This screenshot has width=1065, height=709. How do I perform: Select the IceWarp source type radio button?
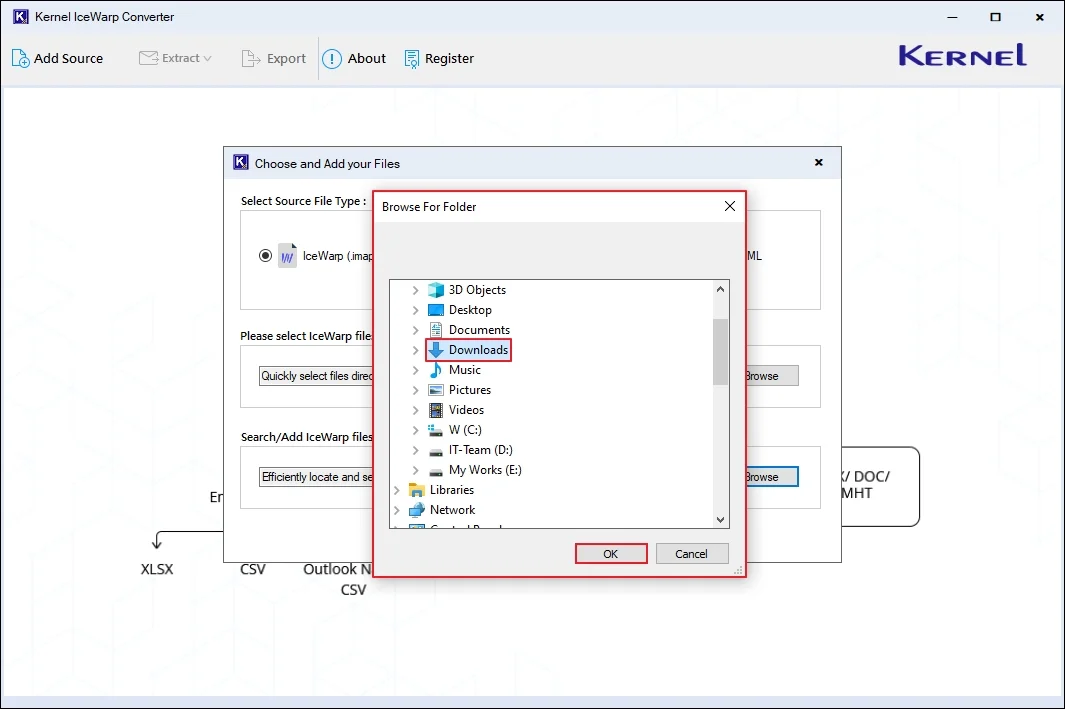click(x=265, y=256)
